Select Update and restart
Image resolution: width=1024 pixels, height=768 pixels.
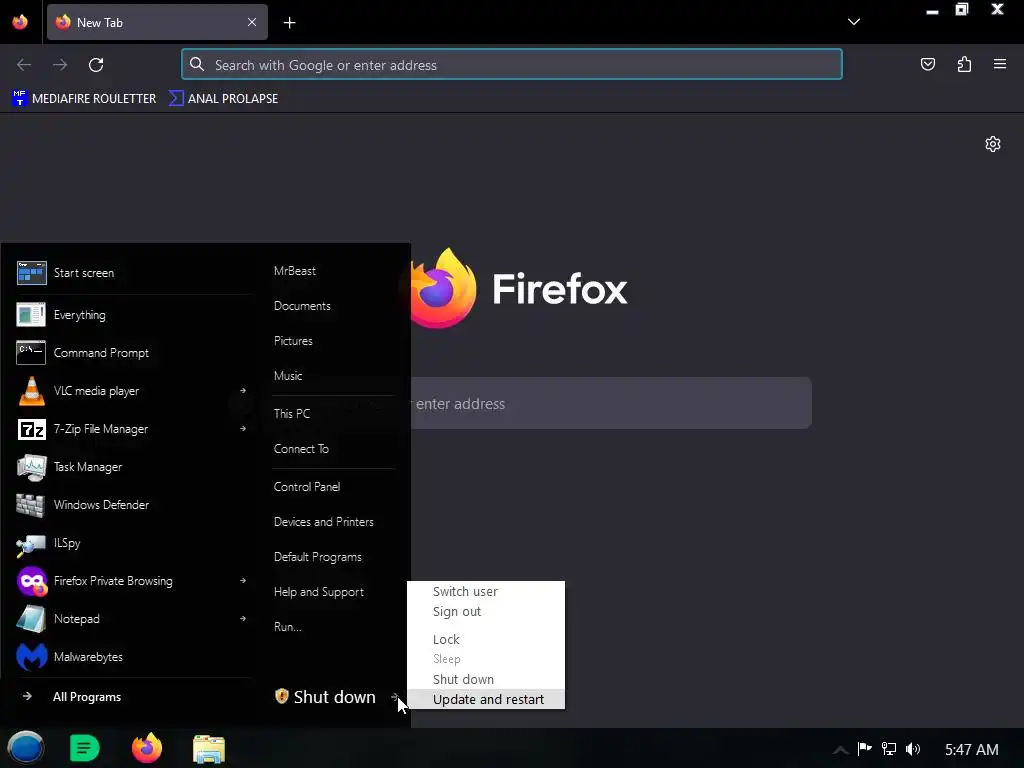[x=485, y=699]
